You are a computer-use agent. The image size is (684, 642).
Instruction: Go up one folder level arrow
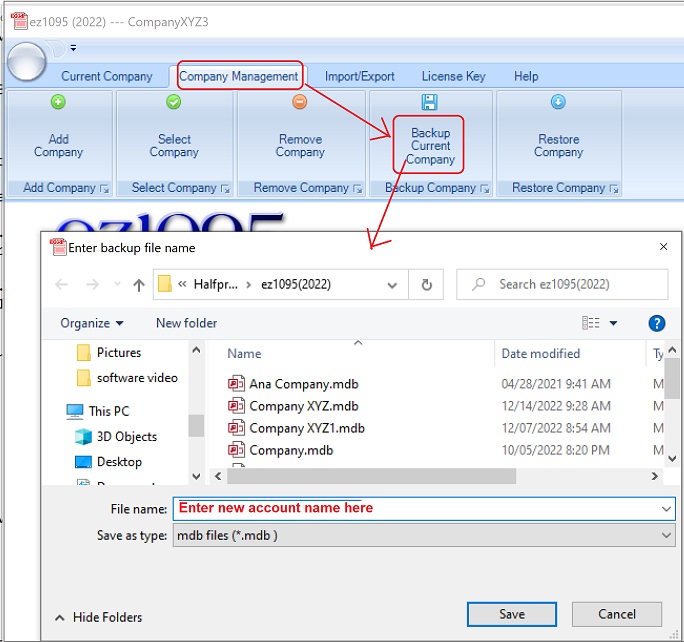(138, 285)
